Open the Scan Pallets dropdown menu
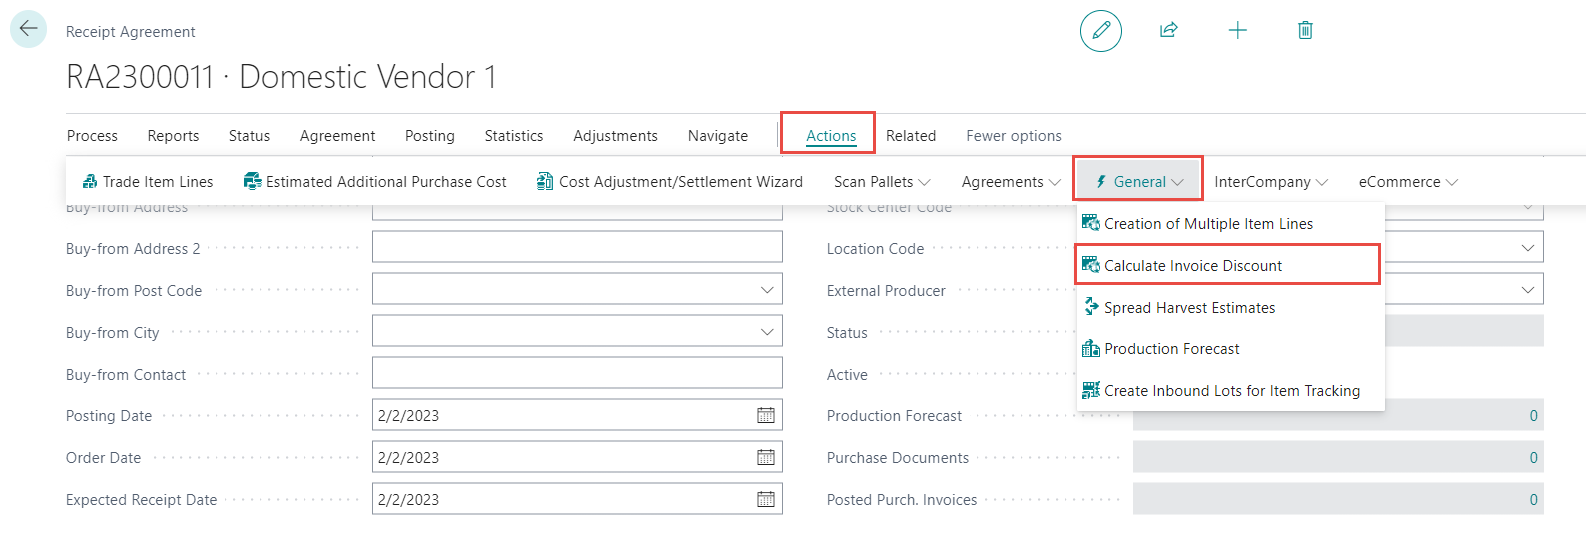The image size is (1586, 551). [x=881, y=182]
